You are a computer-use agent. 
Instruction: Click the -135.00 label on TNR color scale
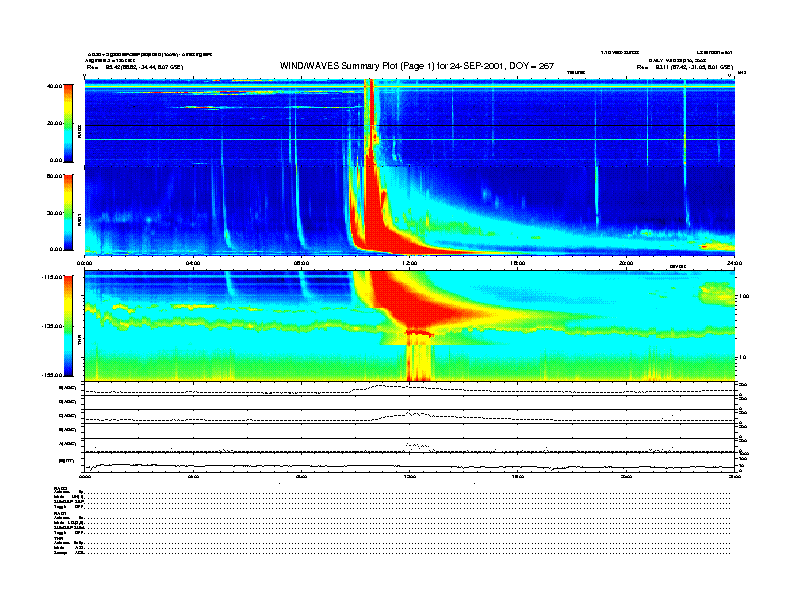[52, 326]
